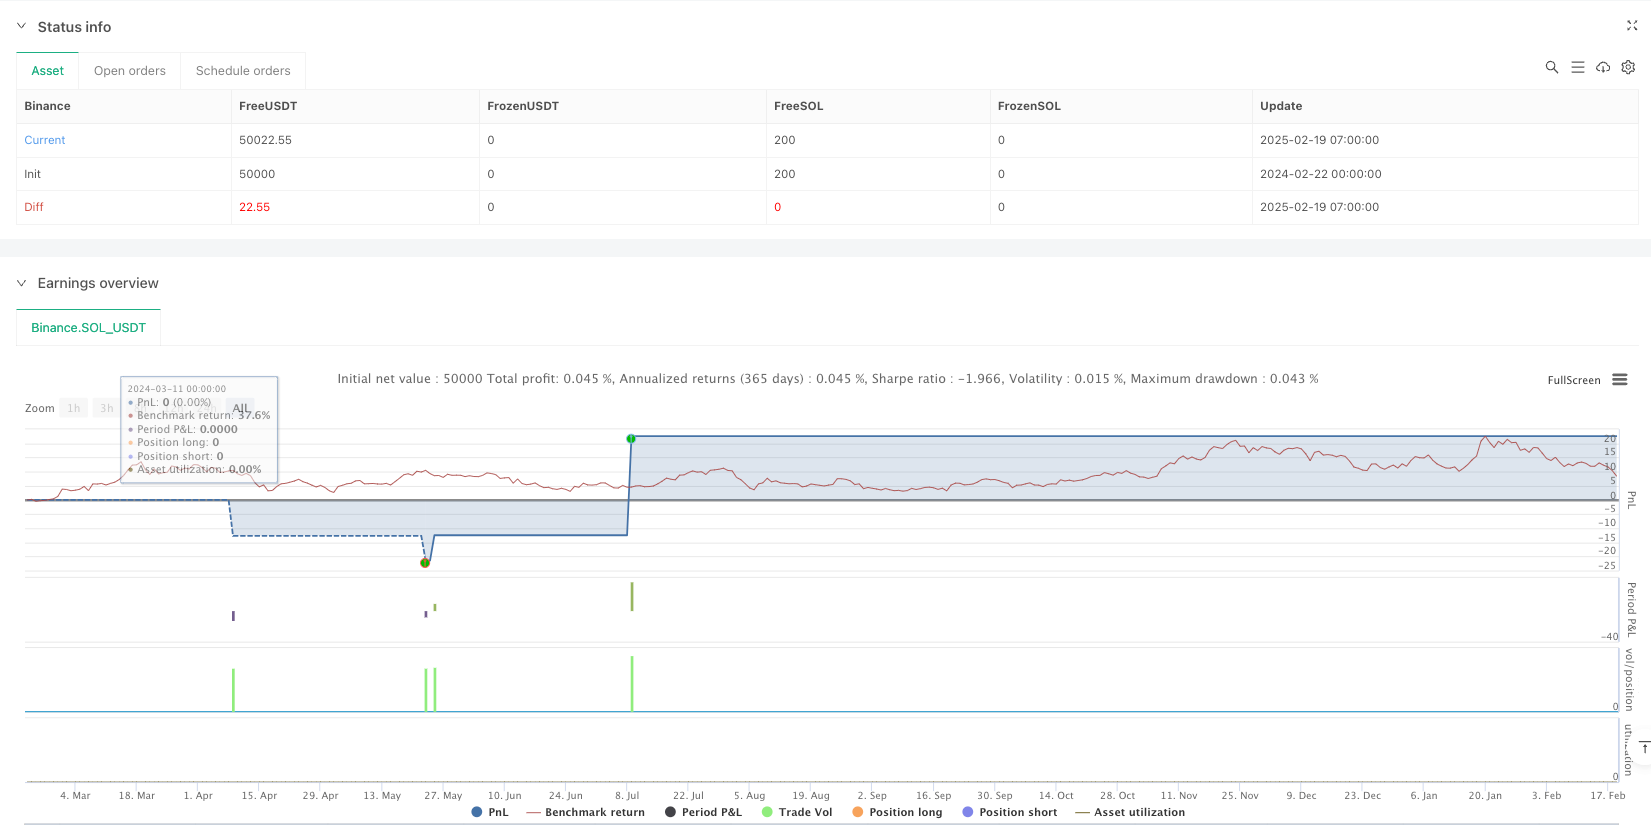Open the chart hamburger menu icon
The width and height of the screenshot is (1651, 825).
tap(1620, 380)
